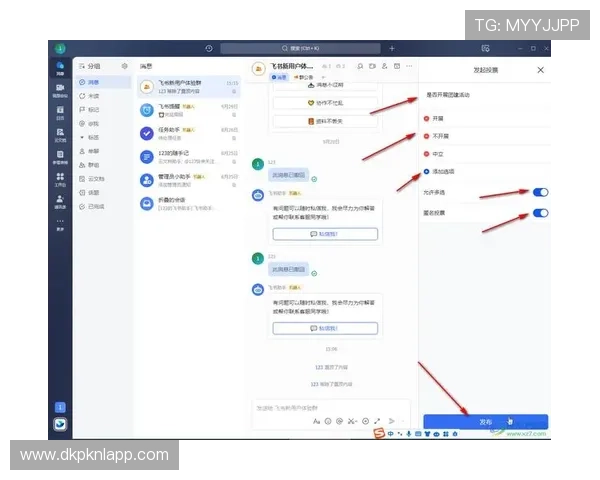The height and width of the screenshot is (480, 600).
Task: Select the 未读 unread filter
Action: (x=103, y=96)
